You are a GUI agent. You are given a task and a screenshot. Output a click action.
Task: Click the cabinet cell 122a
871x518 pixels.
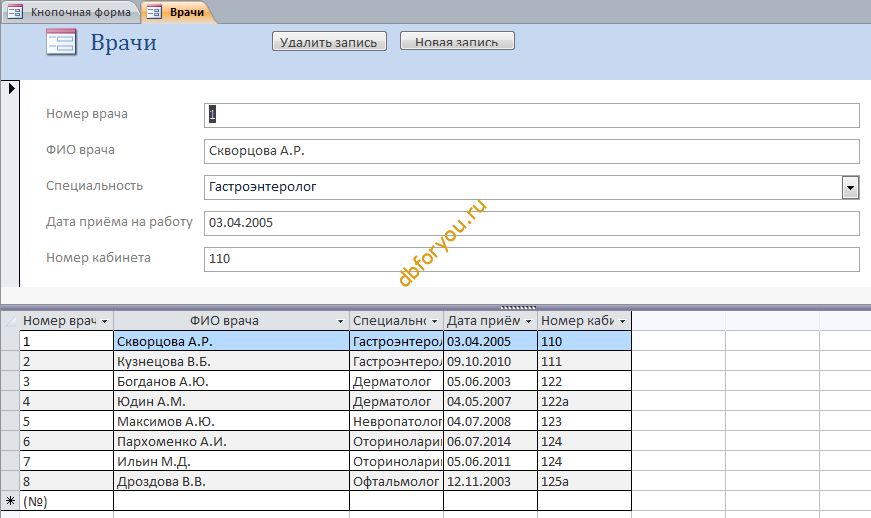[584, 401]
